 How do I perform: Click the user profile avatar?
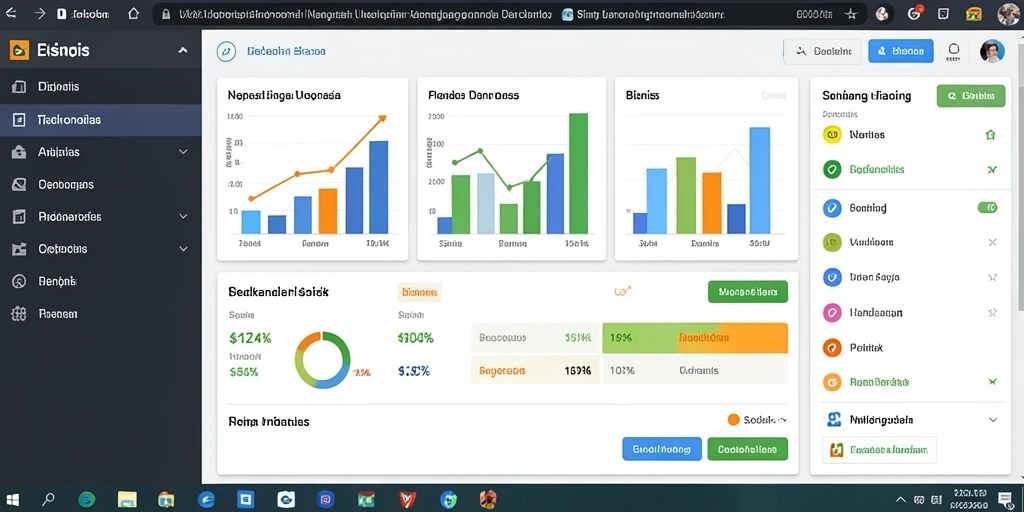tap(992, 51)
